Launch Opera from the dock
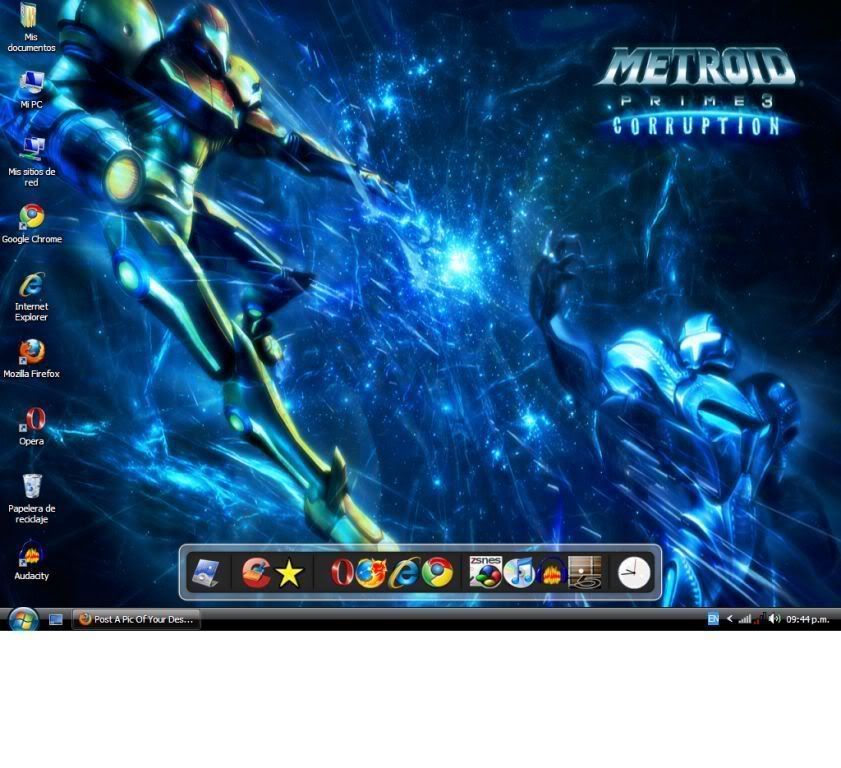Viewport: 841px width, 768px height. point(342,573)
